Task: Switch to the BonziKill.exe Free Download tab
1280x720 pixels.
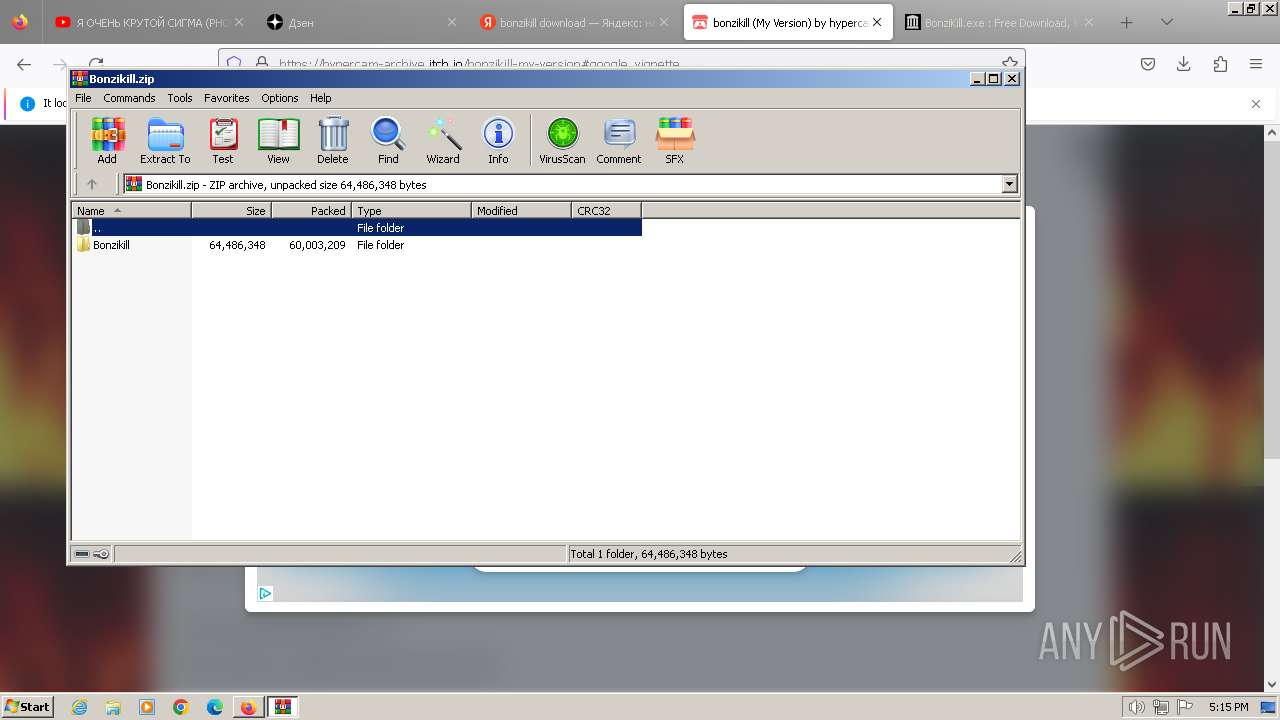Action: [x=999, y=22]
